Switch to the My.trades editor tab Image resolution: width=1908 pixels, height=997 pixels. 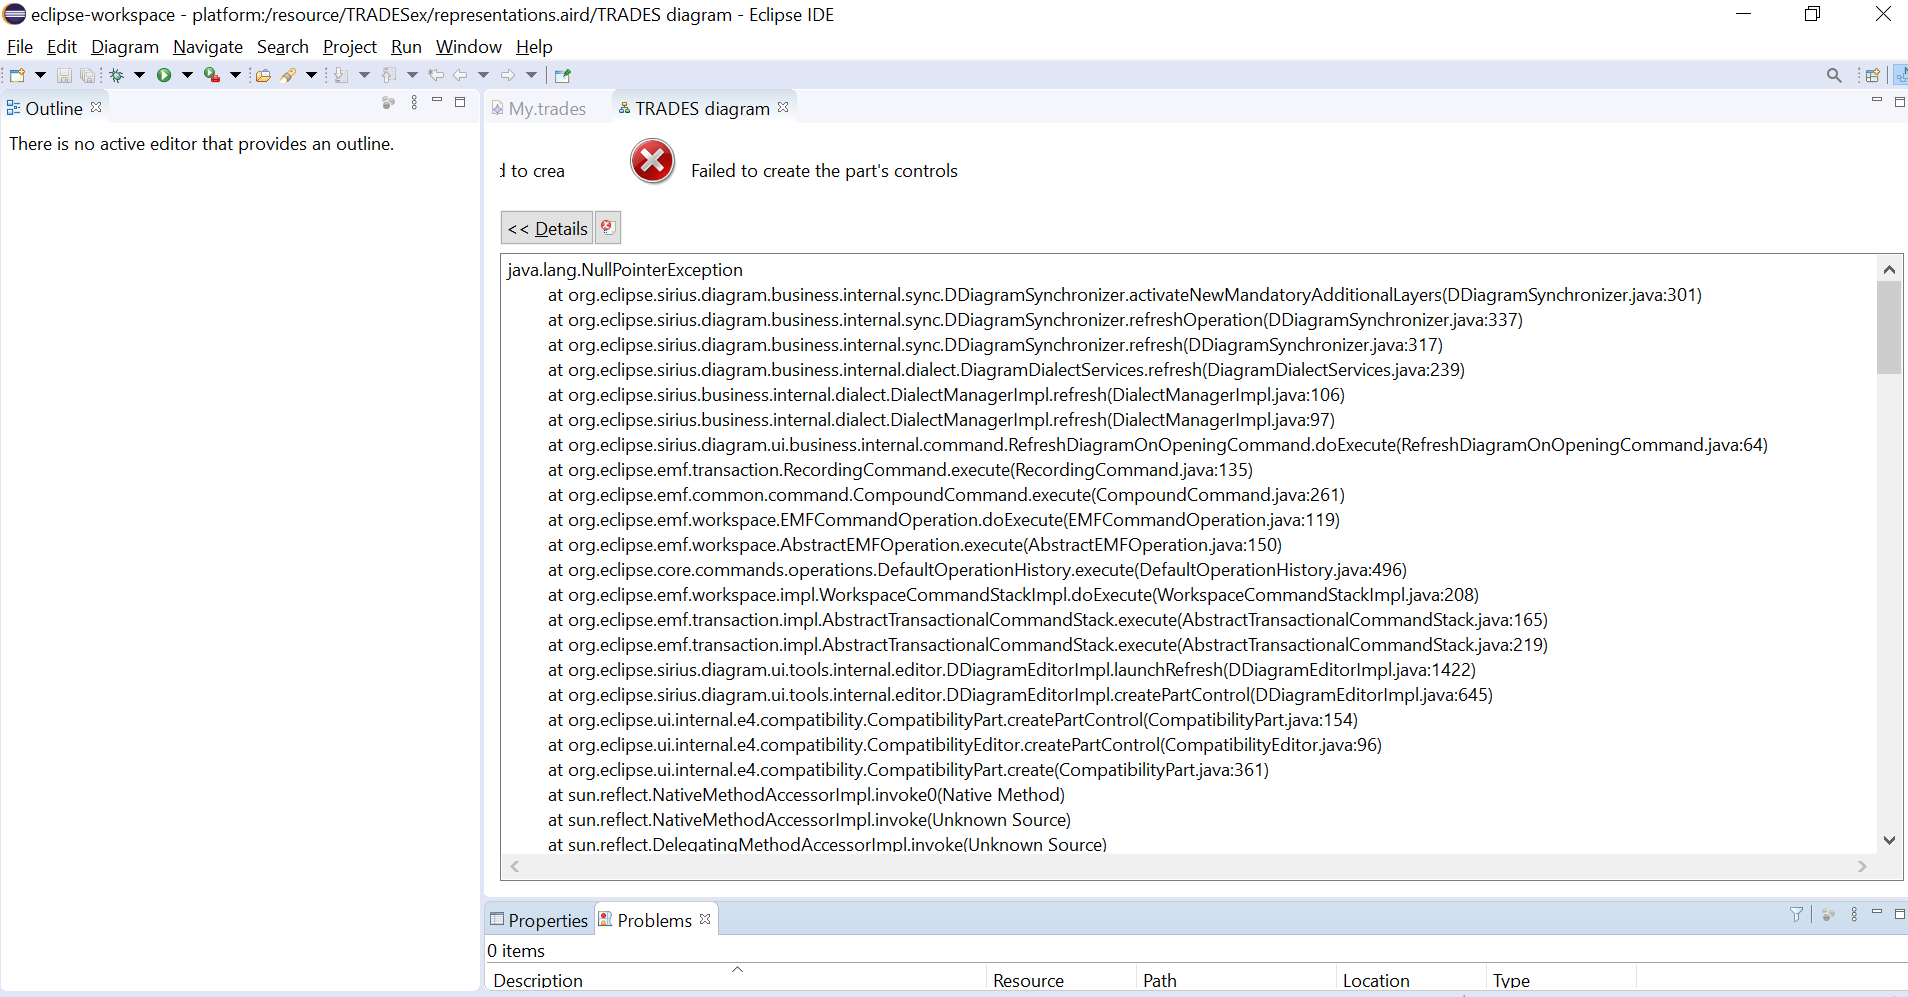(539, 108)
